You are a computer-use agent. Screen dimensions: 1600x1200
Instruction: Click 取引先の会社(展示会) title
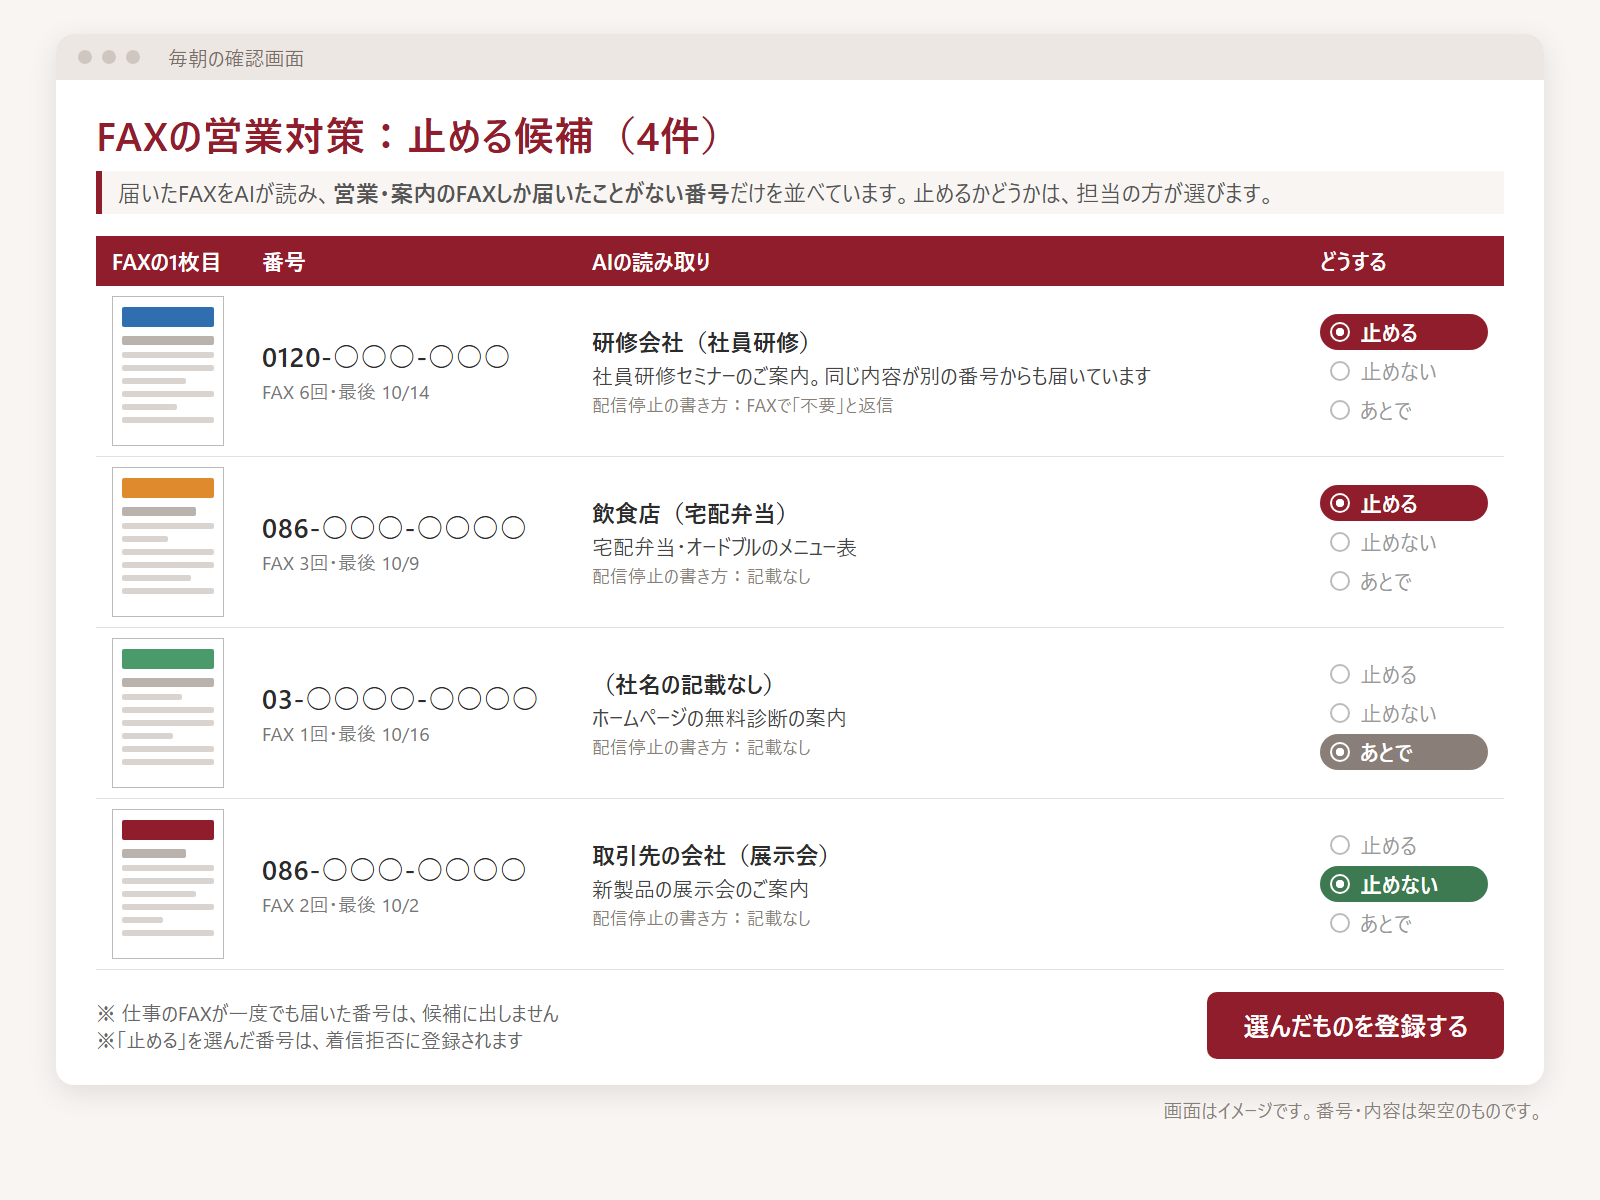712,856
